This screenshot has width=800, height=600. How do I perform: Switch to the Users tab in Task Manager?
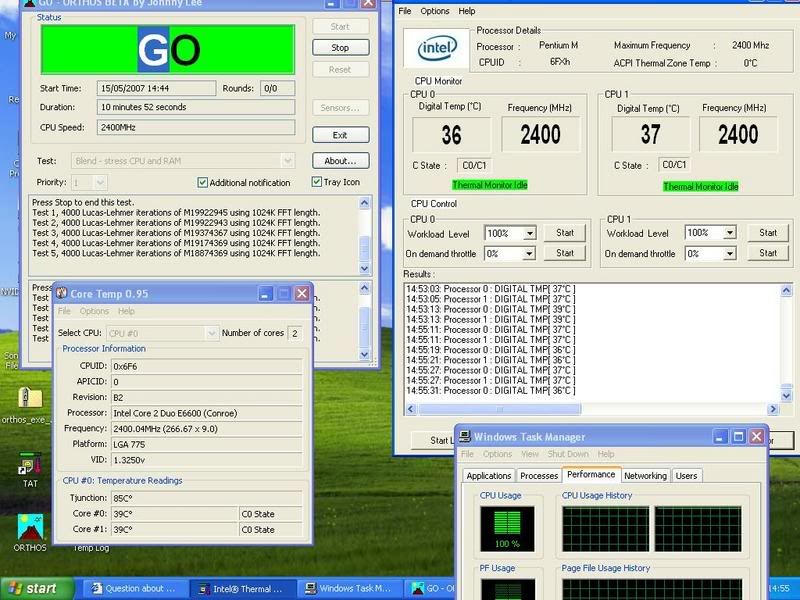(x=686, y=476)
